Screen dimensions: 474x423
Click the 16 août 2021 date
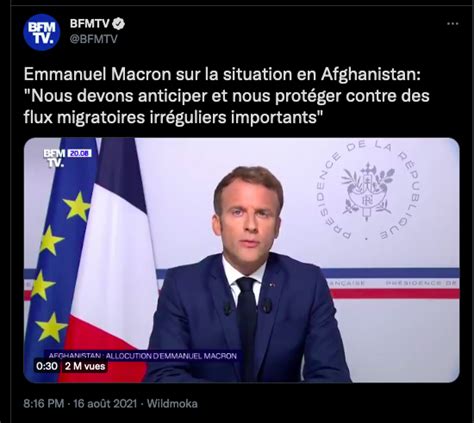coord(105,404)
